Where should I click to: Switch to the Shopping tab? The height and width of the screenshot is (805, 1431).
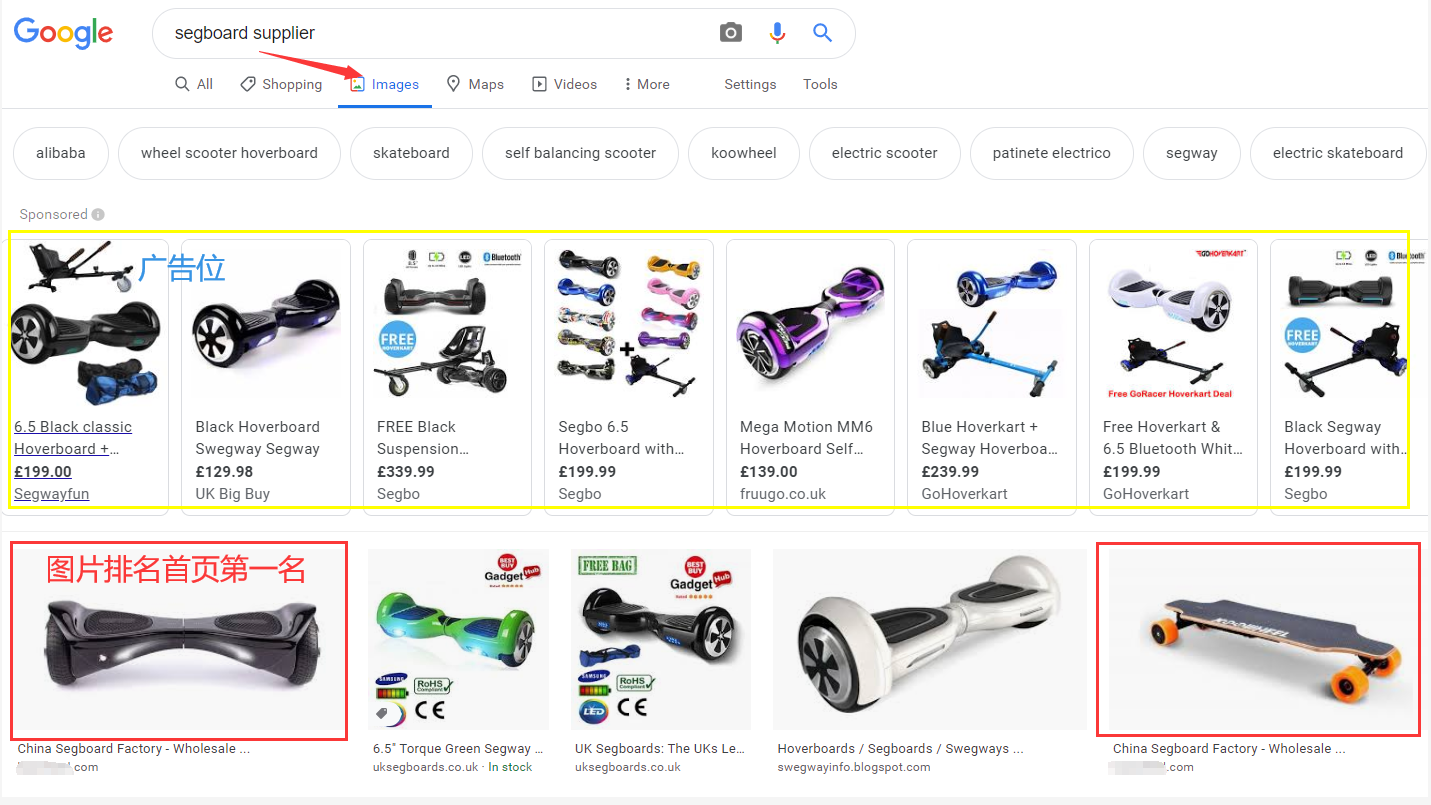point(281,84)
